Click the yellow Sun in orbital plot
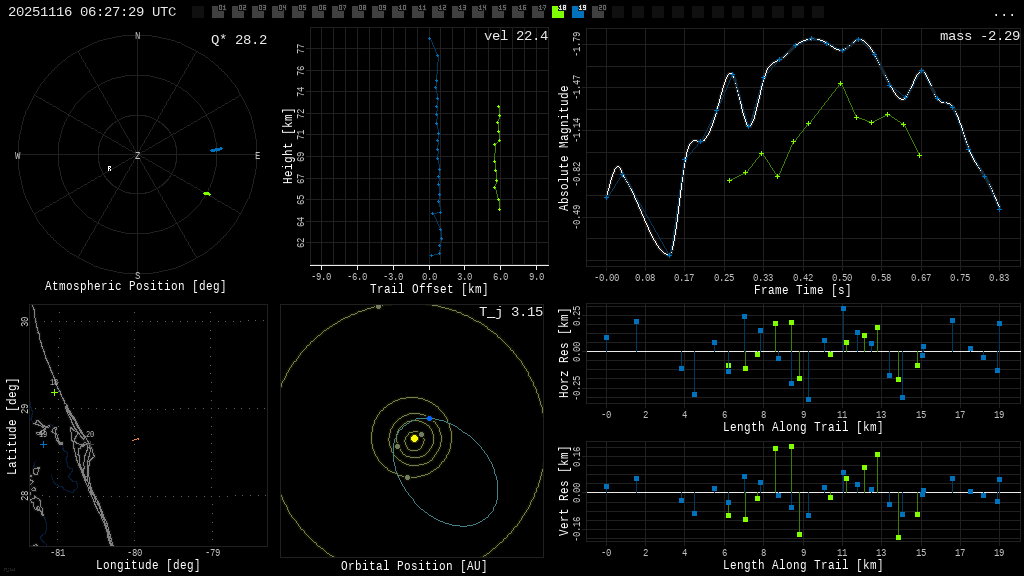Image resolution: width=1024 pixels, height=576 pixels. [414, 438]
